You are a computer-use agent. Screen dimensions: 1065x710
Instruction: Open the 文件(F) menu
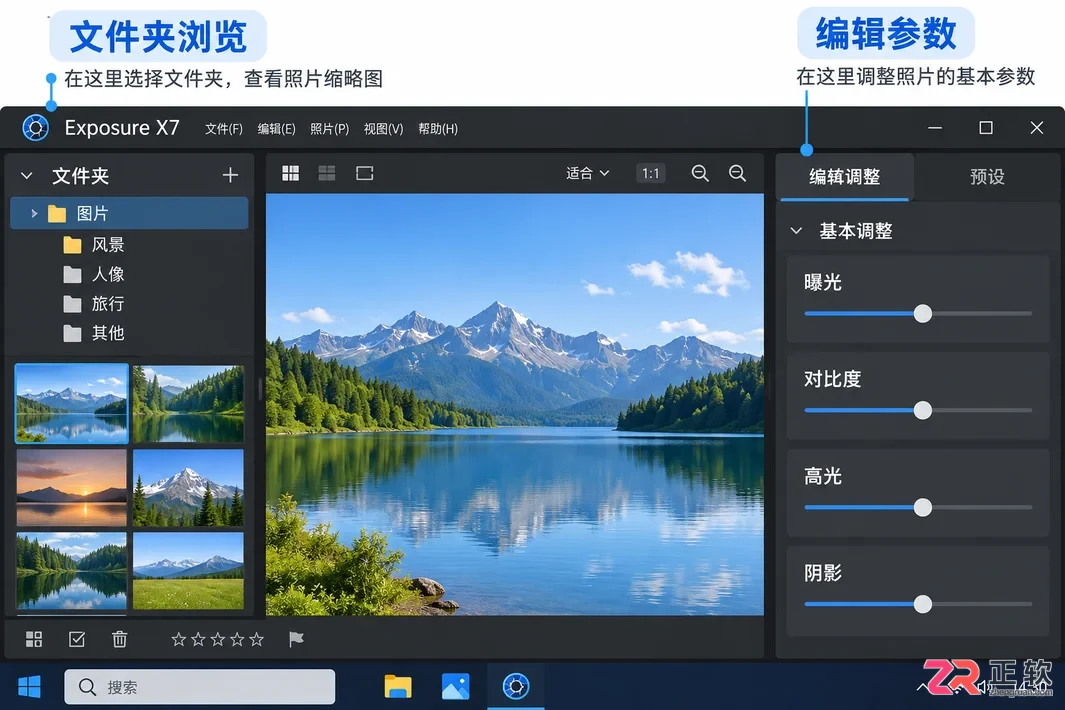click(x=224, y=128)
